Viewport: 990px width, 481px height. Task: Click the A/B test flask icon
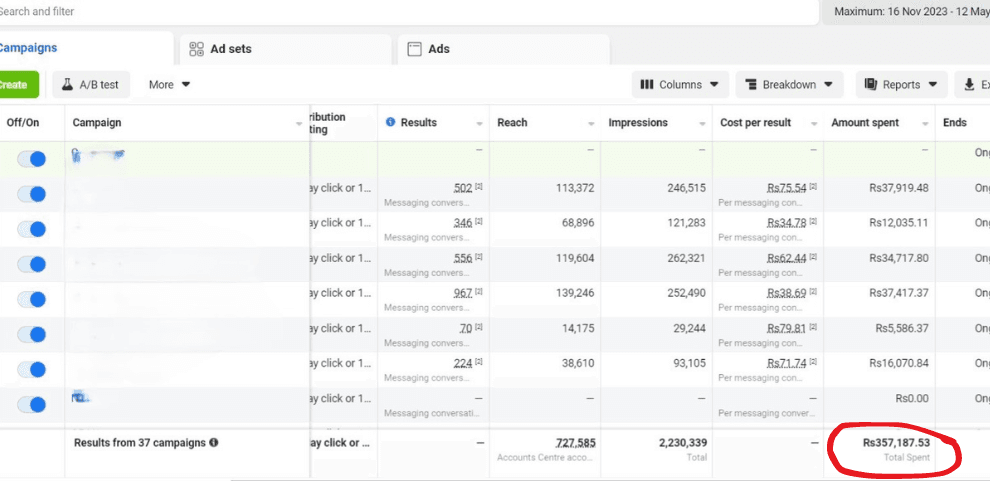pos(68,85)
